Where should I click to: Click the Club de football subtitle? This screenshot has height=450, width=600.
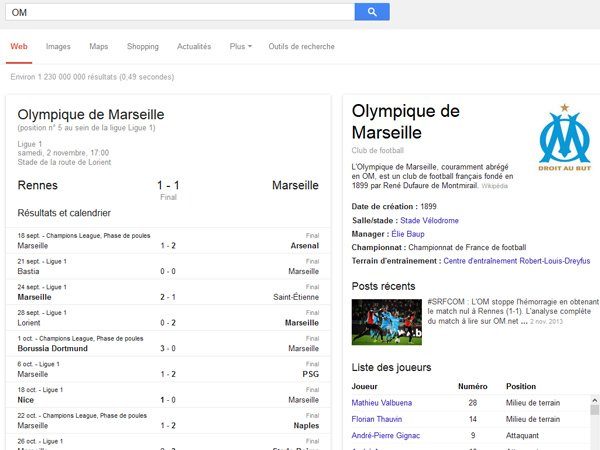pos(378,150)
